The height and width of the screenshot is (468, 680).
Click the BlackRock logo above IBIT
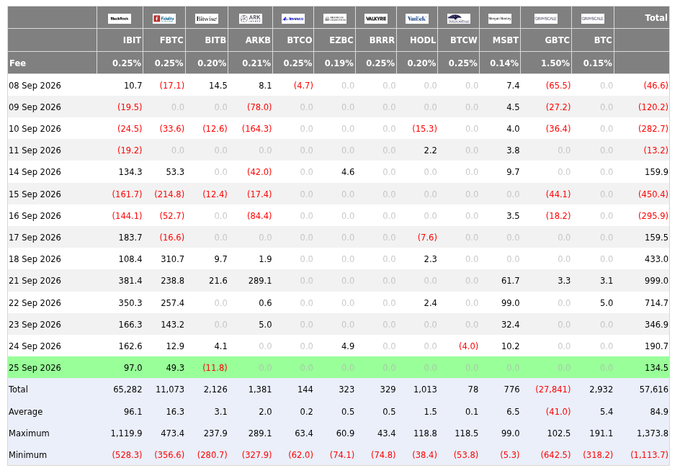click(x=119, y=19)
